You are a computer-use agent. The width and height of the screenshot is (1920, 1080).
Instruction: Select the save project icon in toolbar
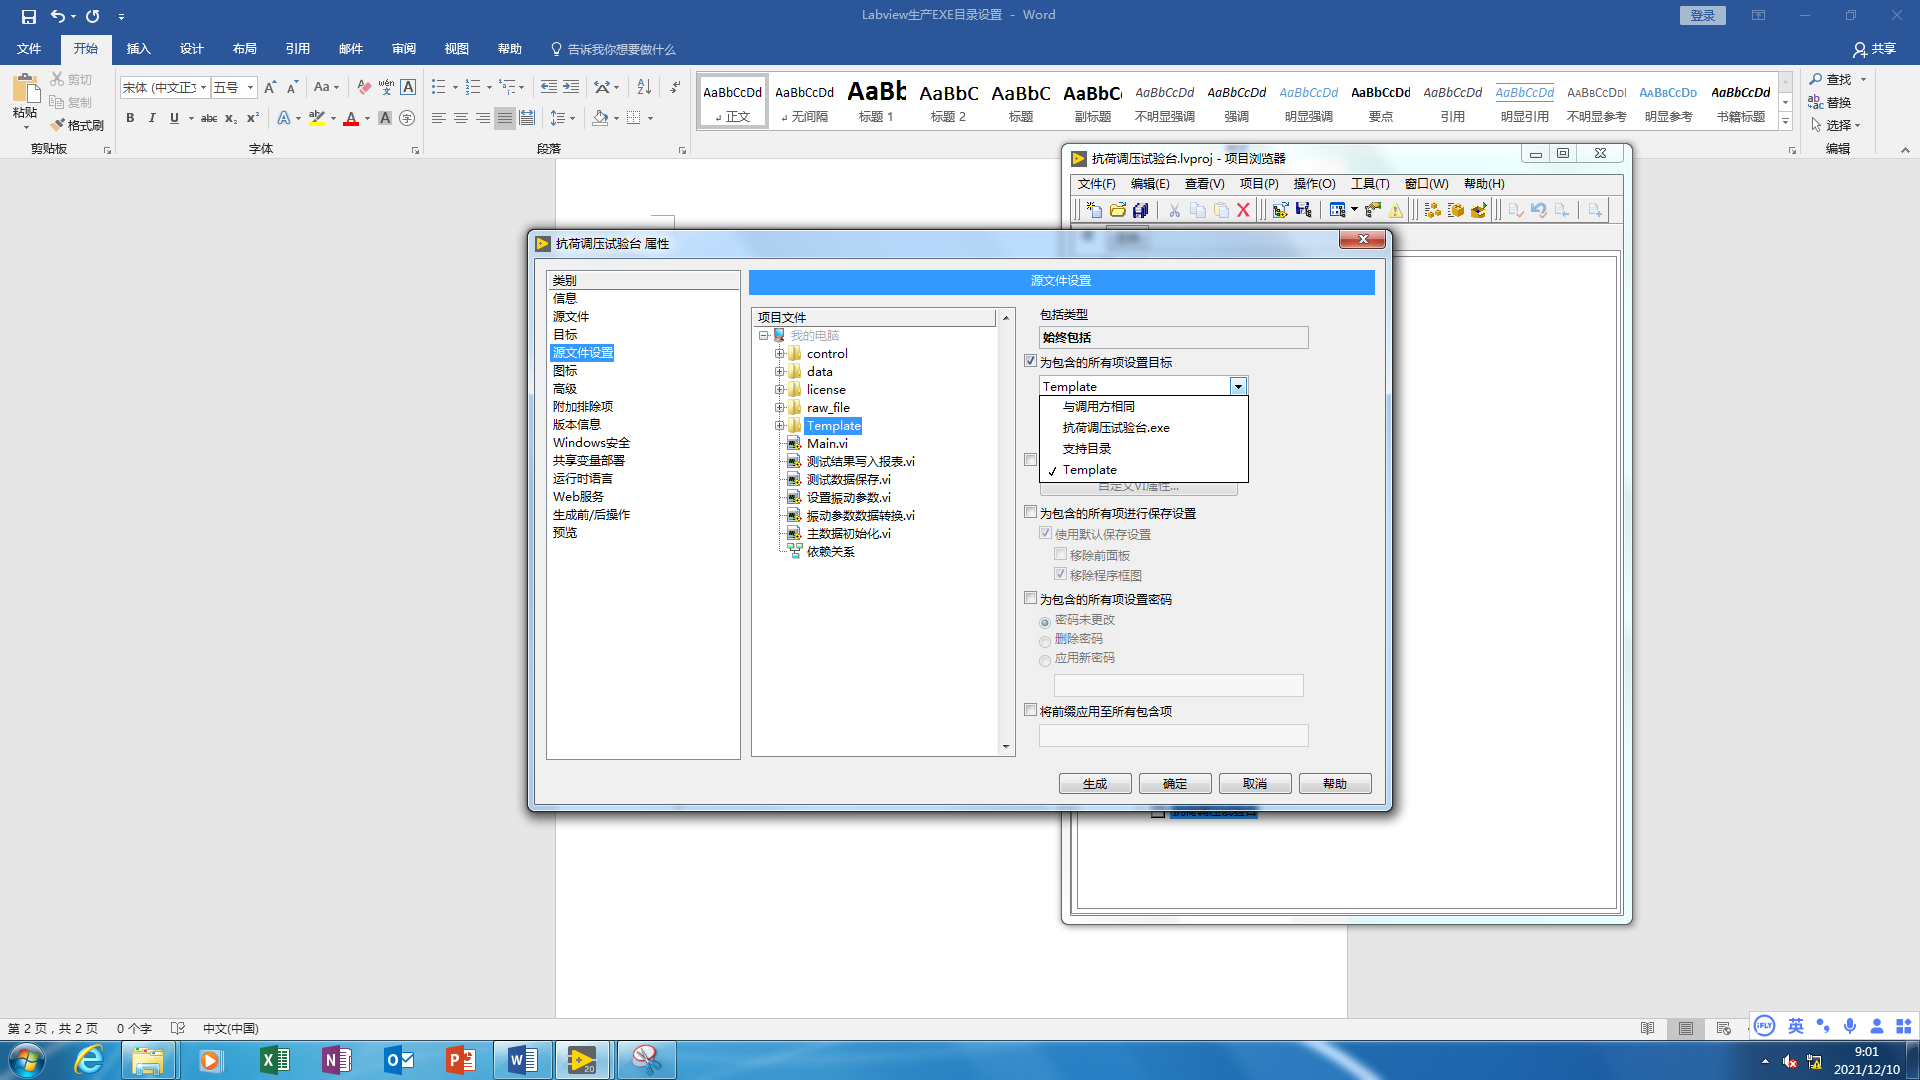1139,210
